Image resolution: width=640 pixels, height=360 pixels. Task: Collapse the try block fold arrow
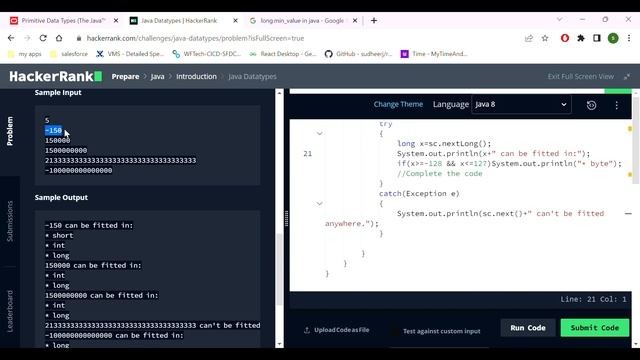tap(320, 133)
